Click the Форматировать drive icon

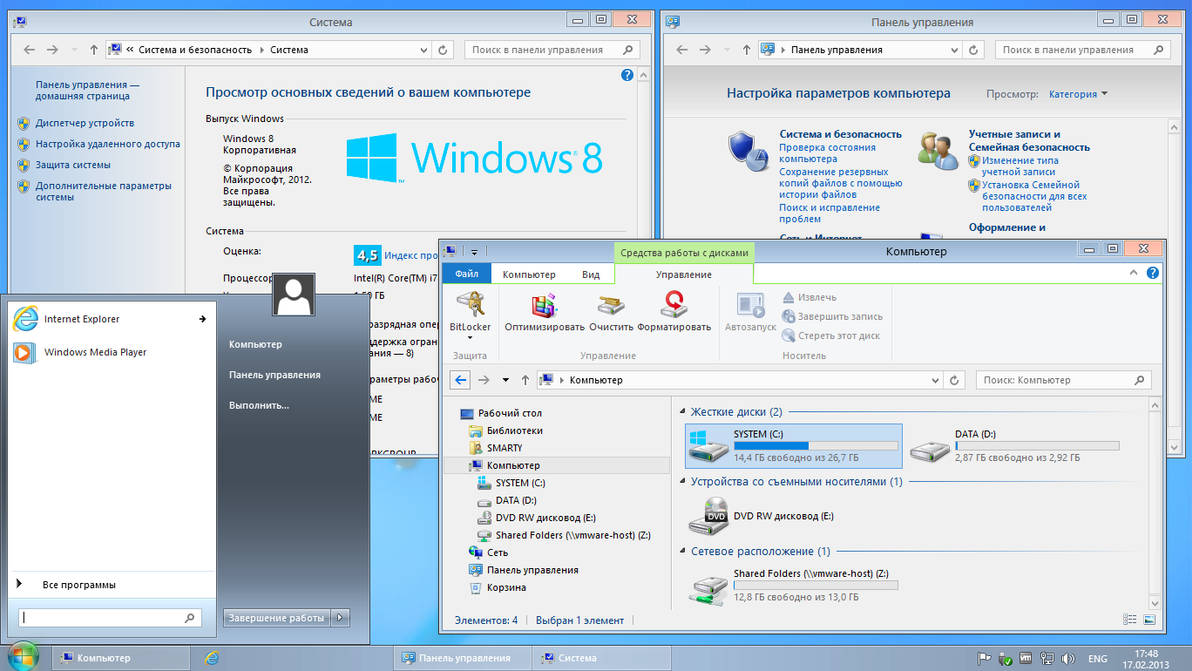click(x=674, y=305)
